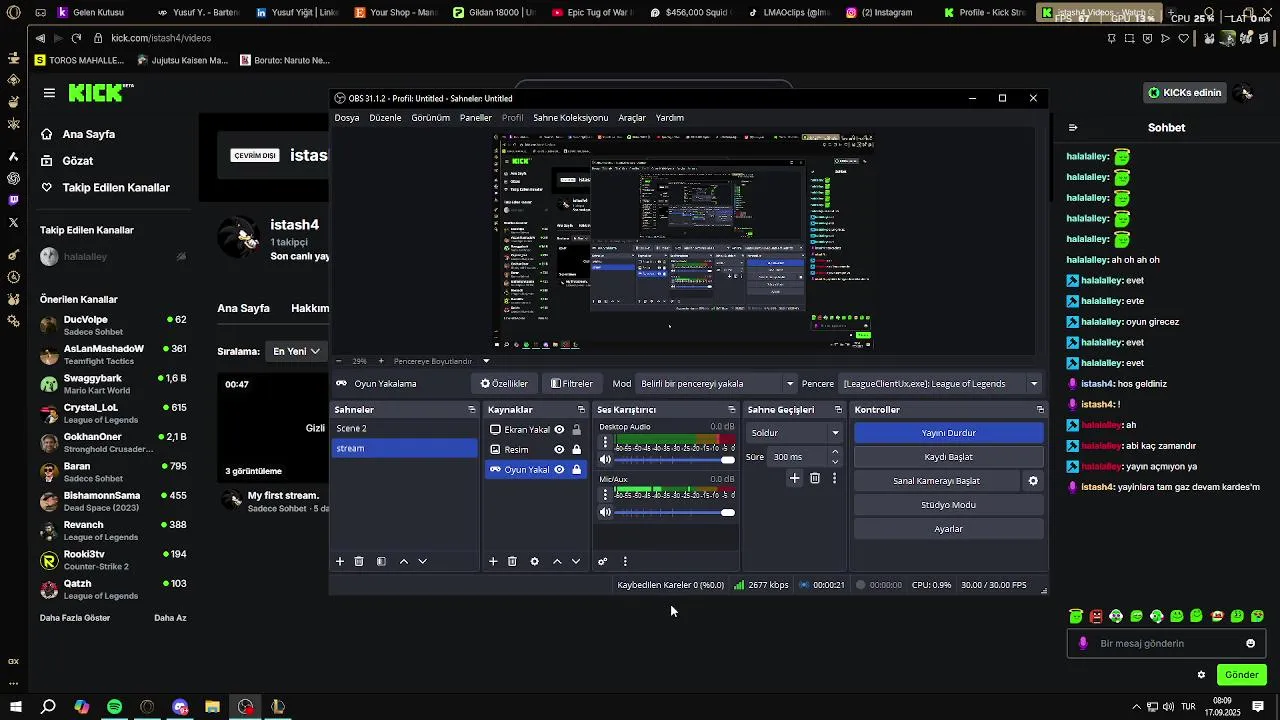
Task: Open advanced audio properties gears icon
Action: click(603, 562)
